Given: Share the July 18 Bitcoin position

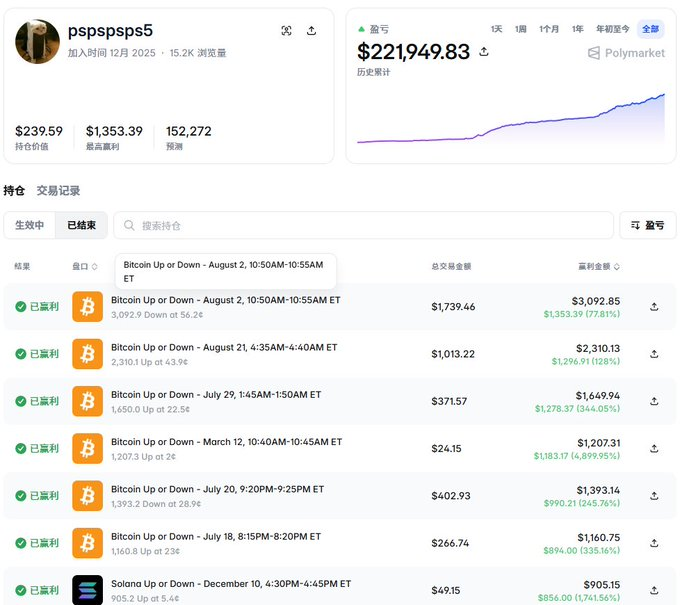Looking at the screenshot, I should [x=654, y=543].
